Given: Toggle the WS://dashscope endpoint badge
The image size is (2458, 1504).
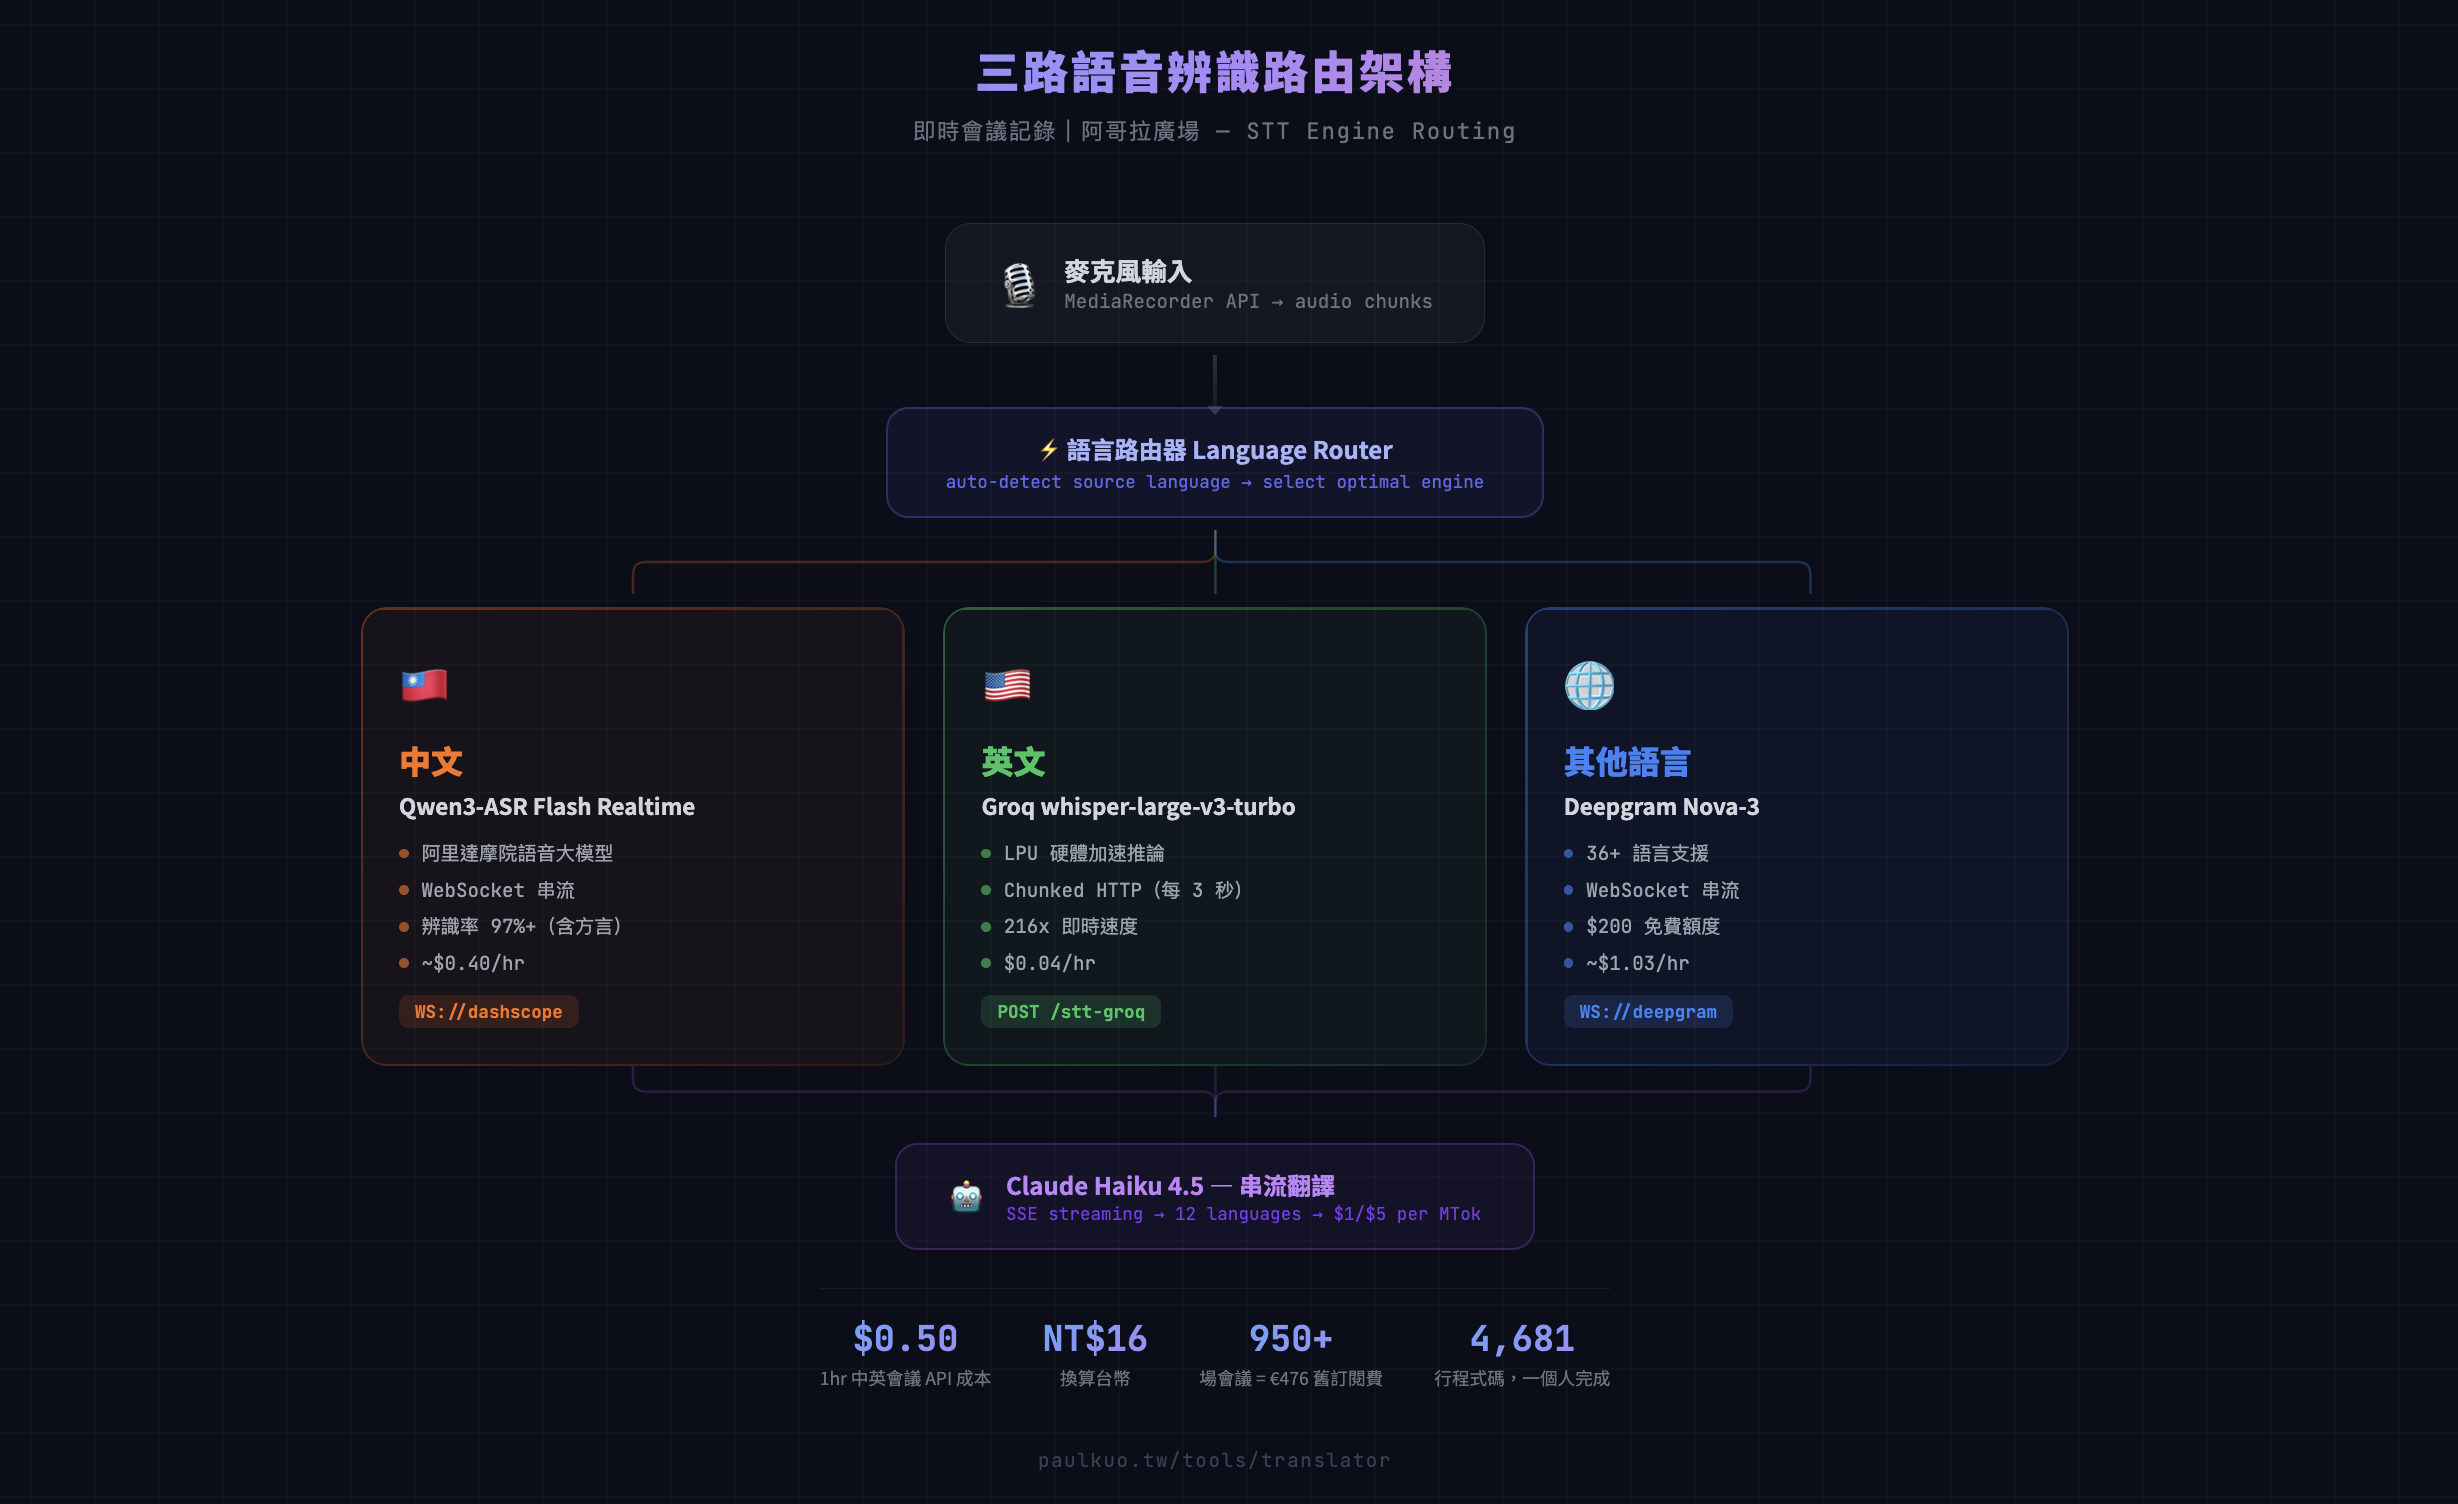Looking at the screenshot, I should tap(488, 1011).
